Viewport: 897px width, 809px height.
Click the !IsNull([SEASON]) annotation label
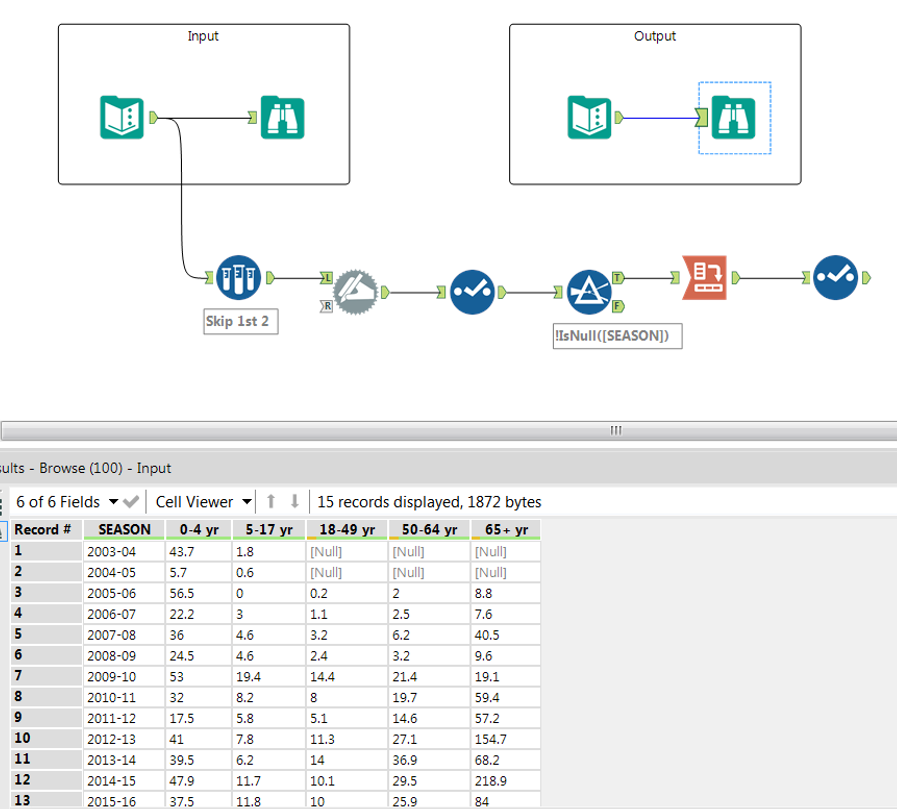coord(617,336)
